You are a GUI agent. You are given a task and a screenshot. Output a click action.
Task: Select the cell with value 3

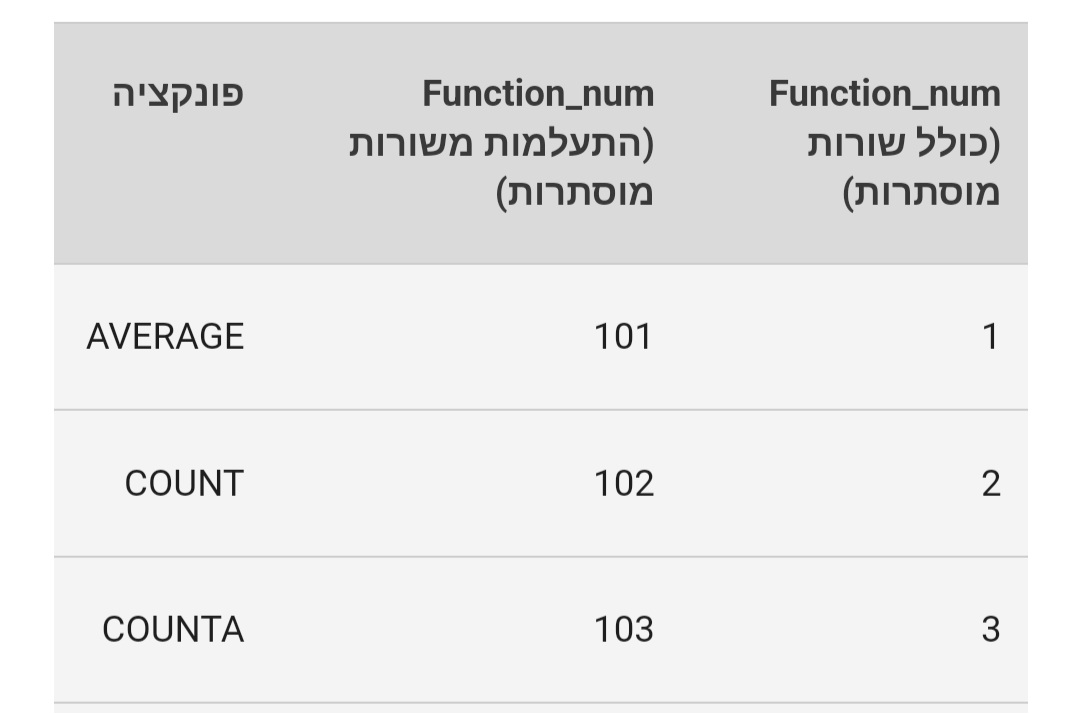point(989,630)
